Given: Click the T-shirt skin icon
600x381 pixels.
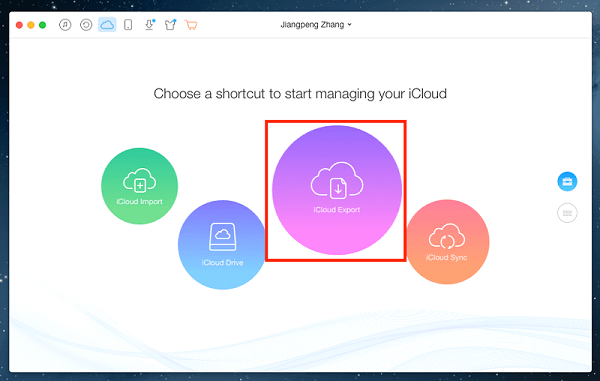Looking at the screenshot, I should [x=170, y=25].
